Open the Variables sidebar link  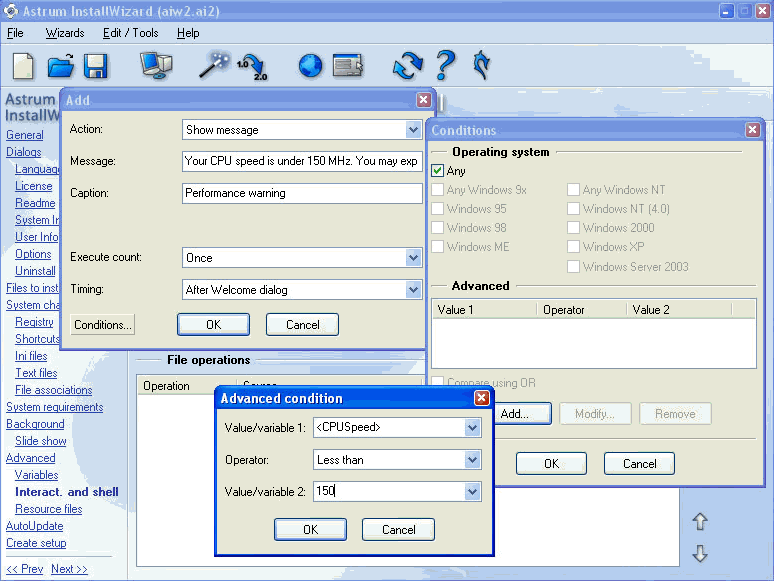37,475
